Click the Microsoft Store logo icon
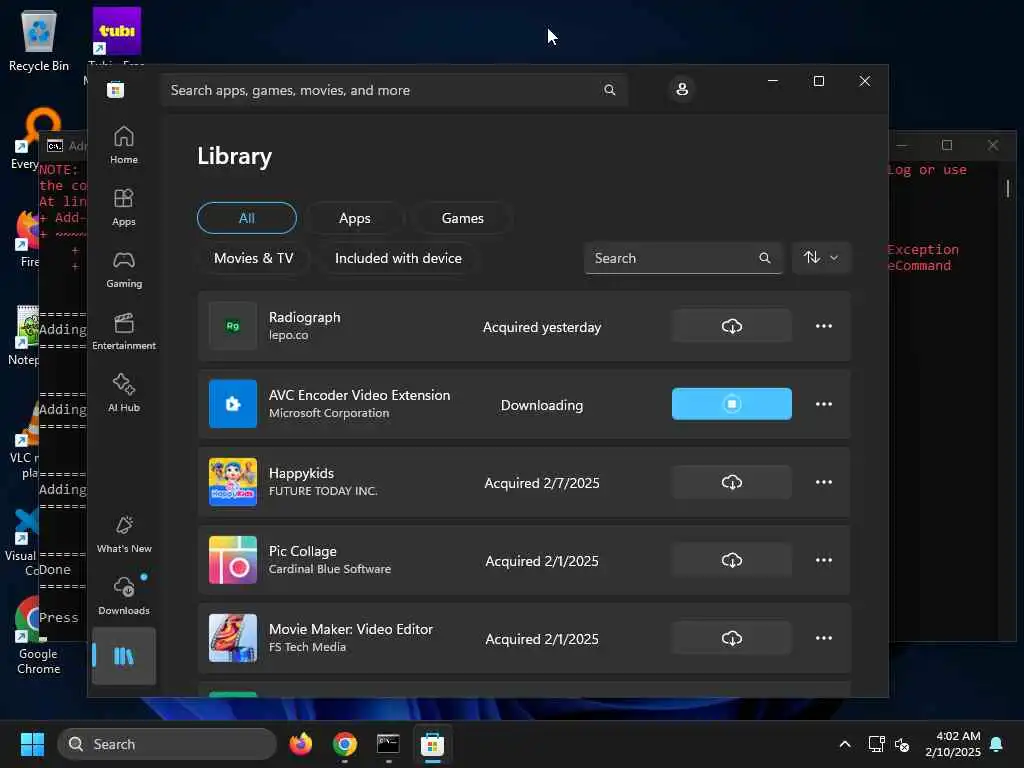1024x768 pixels. click(116, 90)
